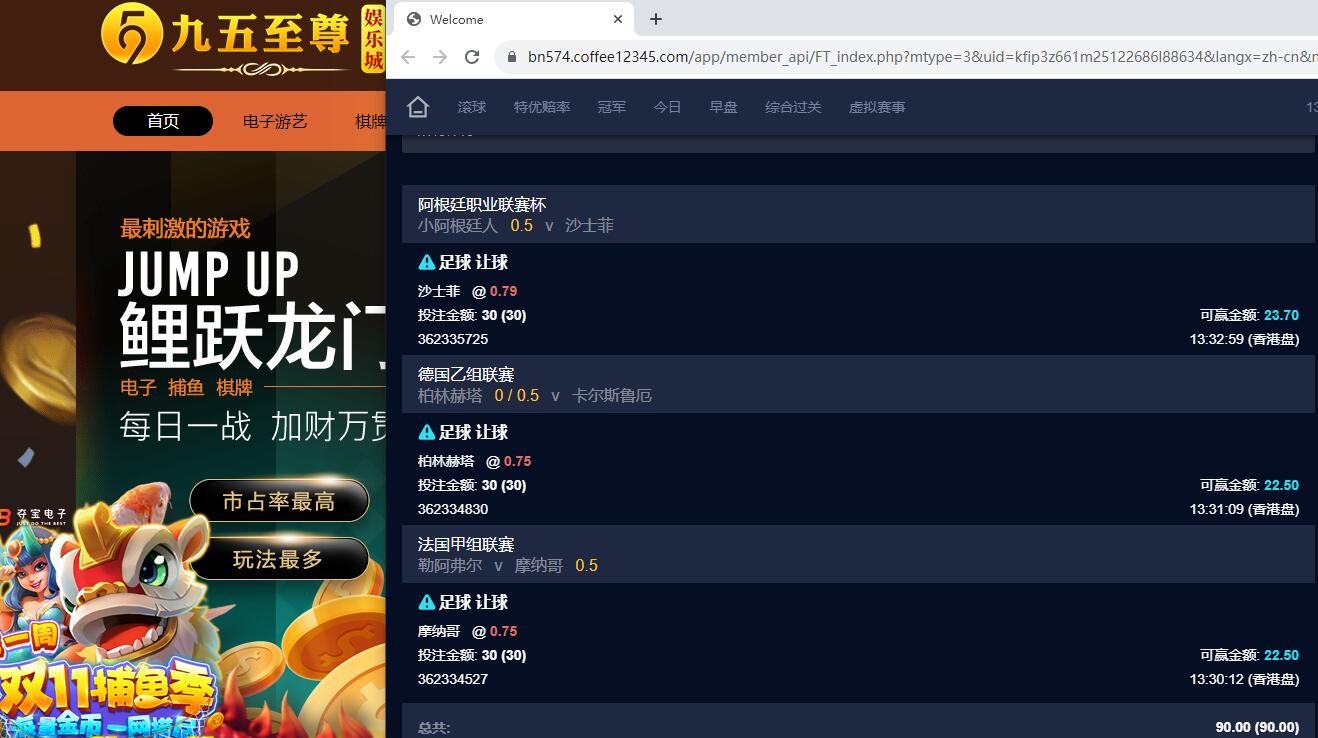The width and height of the screenshot is (1318, 738).
Task: Go back in the browser
Action: tap(408, 57)
